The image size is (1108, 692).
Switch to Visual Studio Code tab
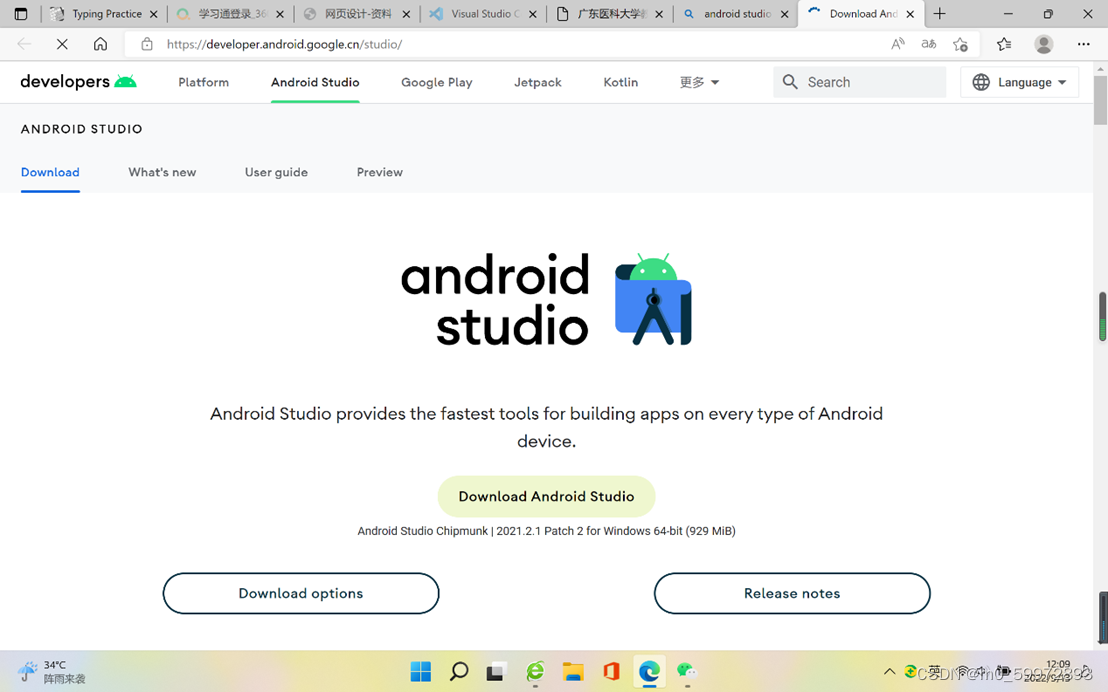(x=484, y=13)
